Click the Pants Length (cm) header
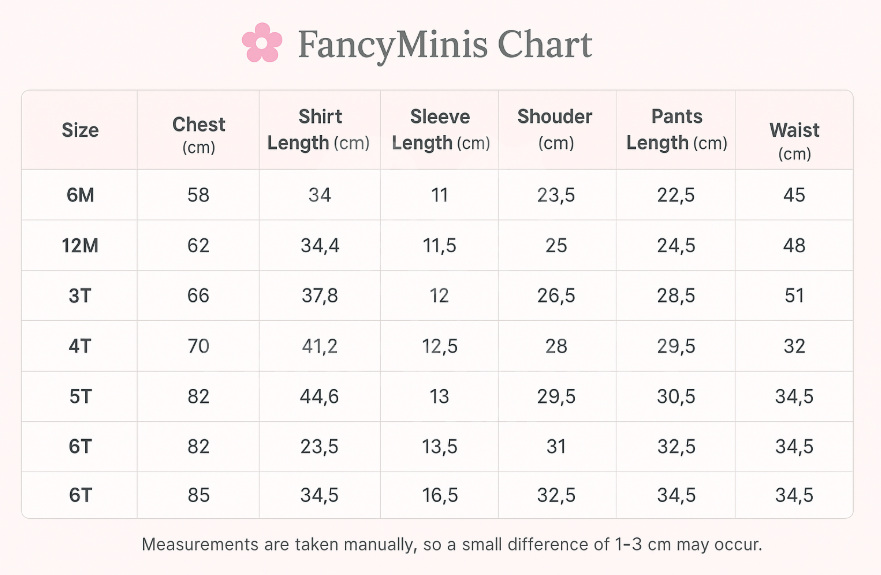This screenshot has width=881, height=575. pyautogui.click(x=676, y=130)
